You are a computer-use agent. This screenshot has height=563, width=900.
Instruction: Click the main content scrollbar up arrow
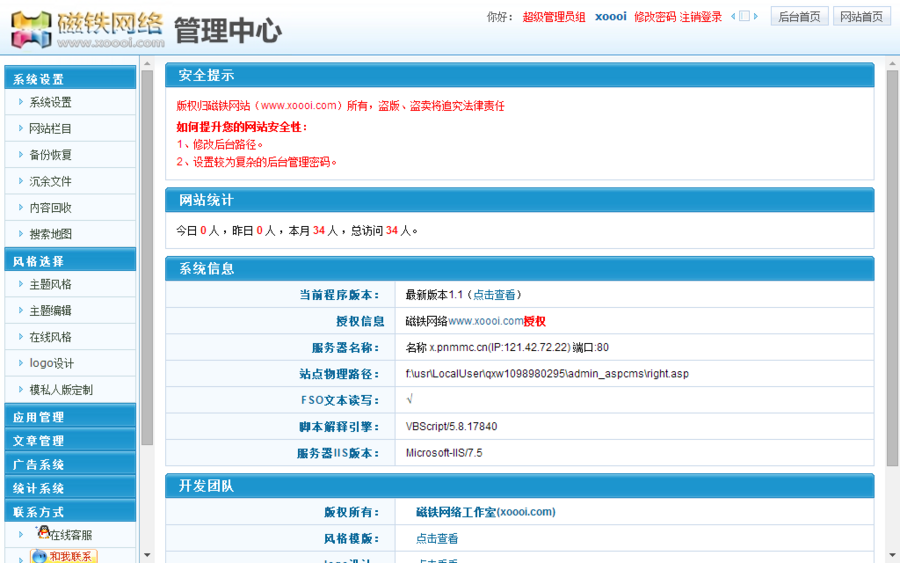(x=893, y=64)
